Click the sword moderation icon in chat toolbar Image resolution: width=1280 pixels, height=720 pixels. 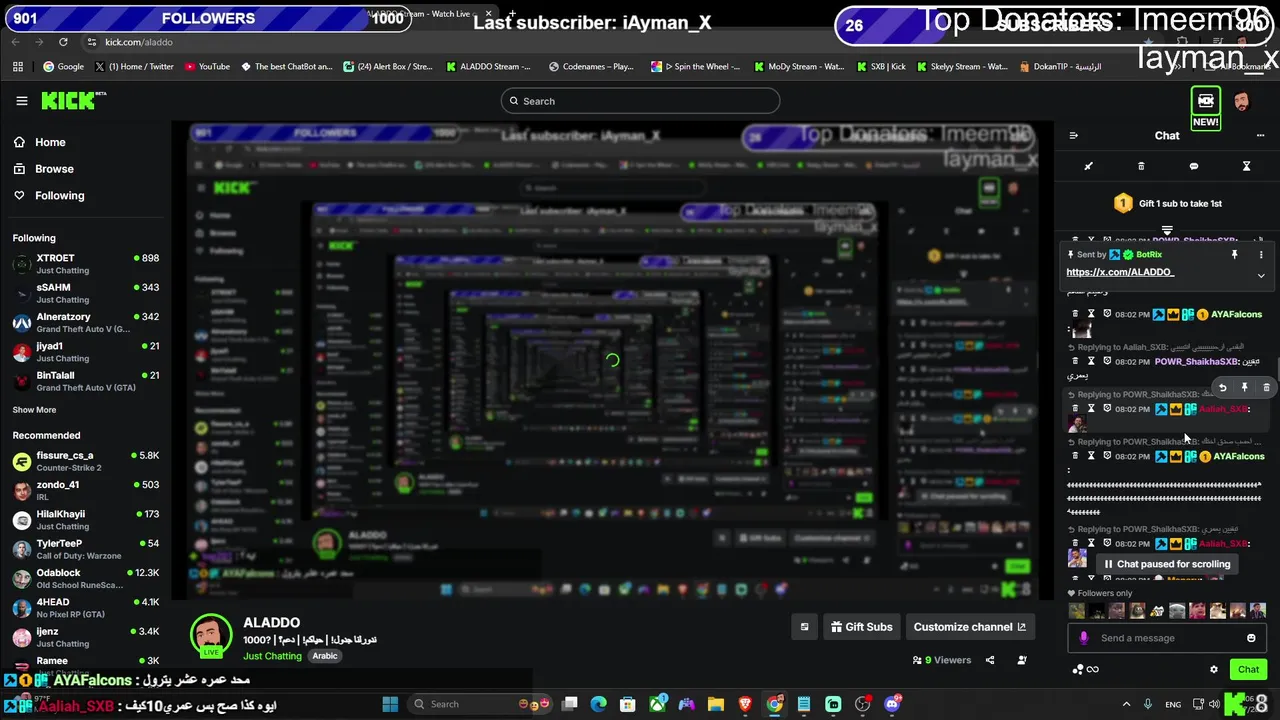click(1088, 166)
